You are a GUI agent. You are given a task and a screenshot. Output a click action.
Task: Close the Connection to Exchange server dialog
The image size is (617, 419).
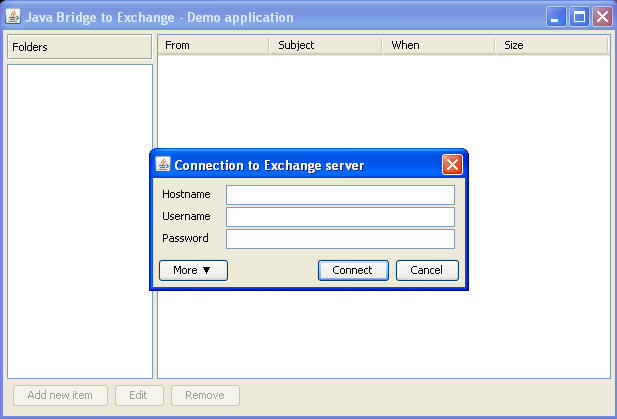pyautogui.click(x=452, y=164)
